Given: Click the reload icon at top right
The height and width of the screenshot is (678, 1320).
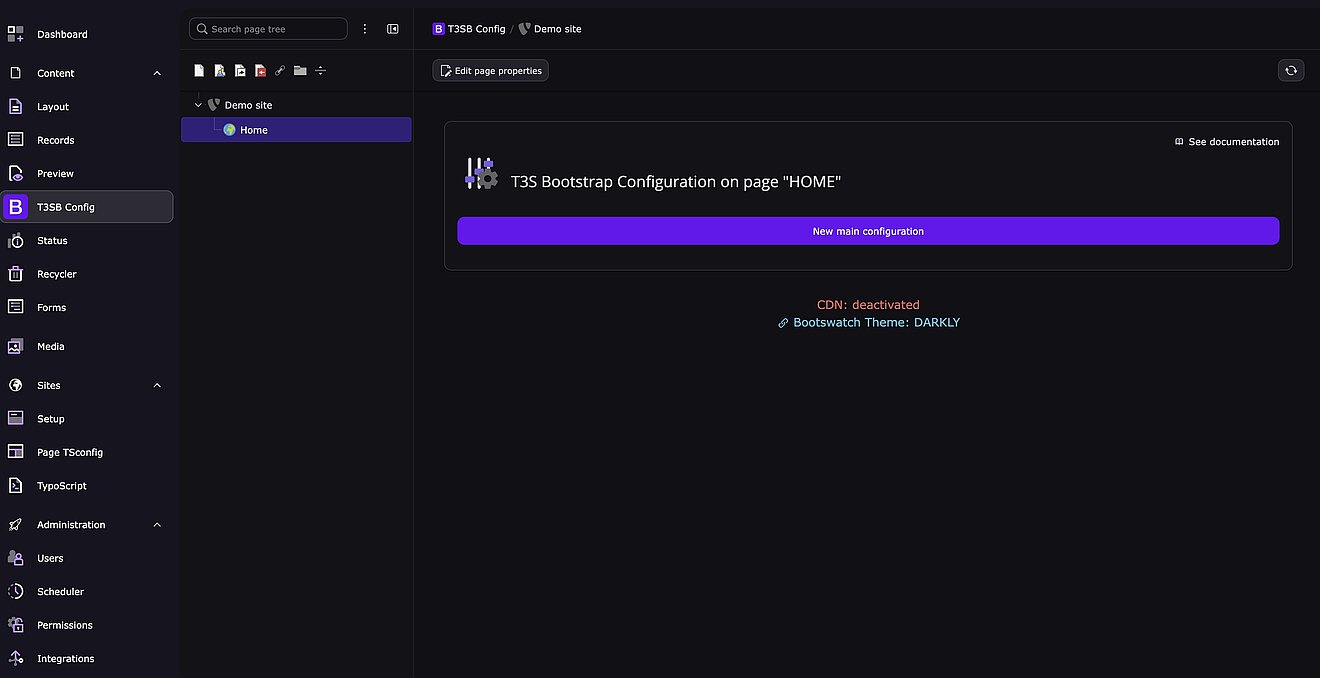Looking at the screenshot, I should (1291, 70).
